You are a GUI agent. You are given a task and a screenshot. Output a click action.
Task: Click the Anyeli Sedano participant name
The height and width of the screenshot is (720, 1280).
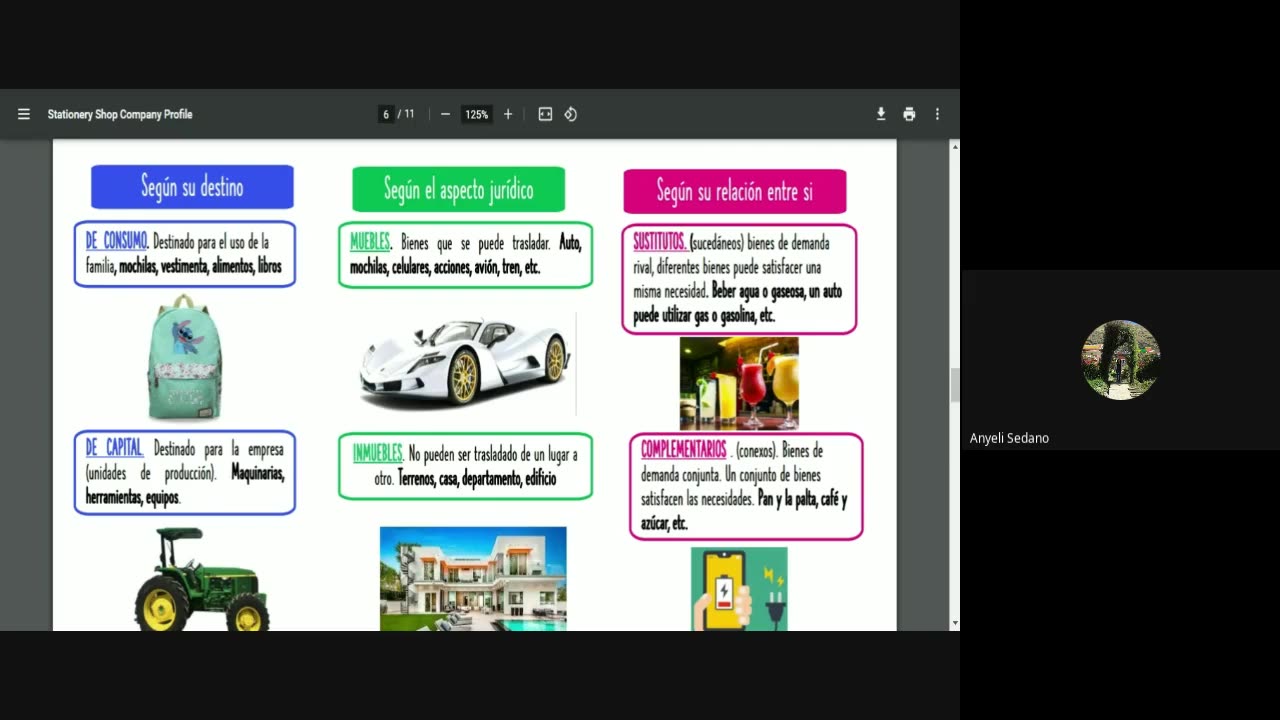point(1009,438)
